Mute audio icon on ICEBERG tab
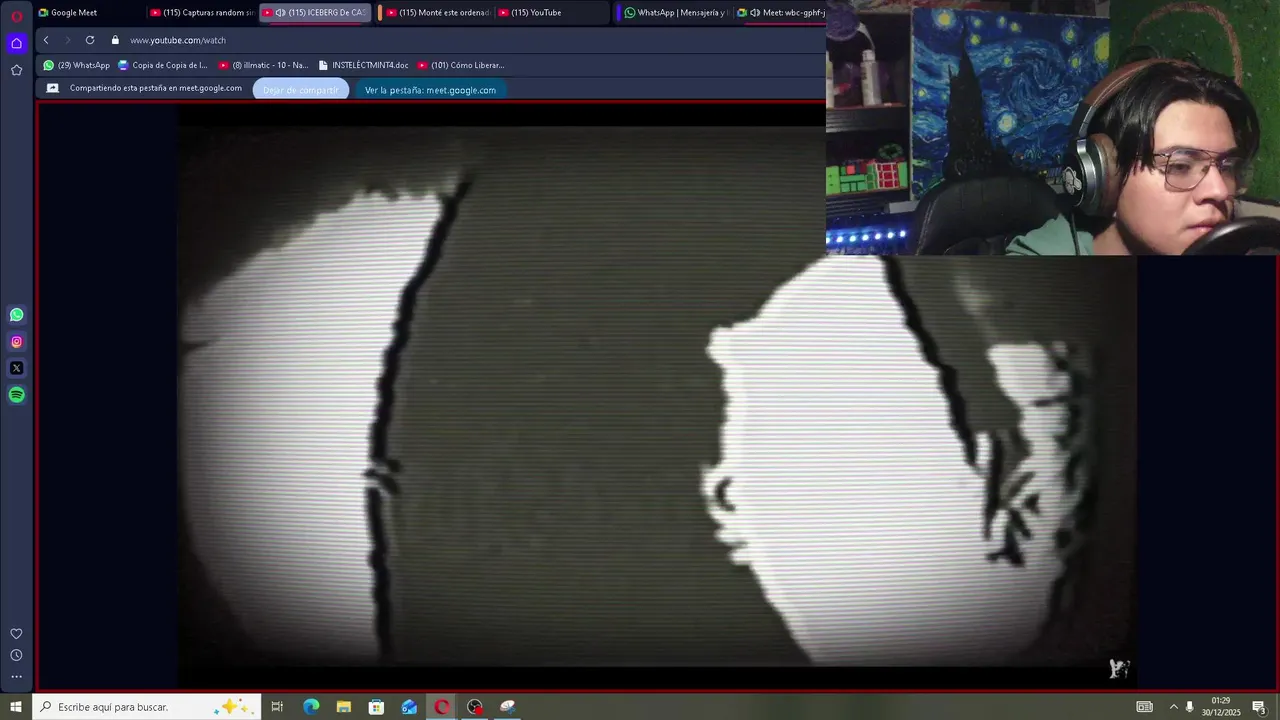 point(280,13)
